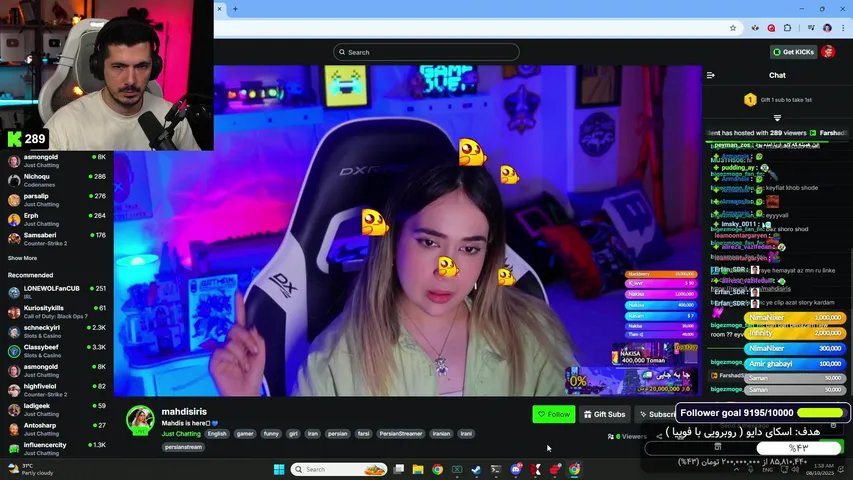853x480 pixels.
Task: Click Nichoqu's sidebar avatar
Action: pos(14,180)
